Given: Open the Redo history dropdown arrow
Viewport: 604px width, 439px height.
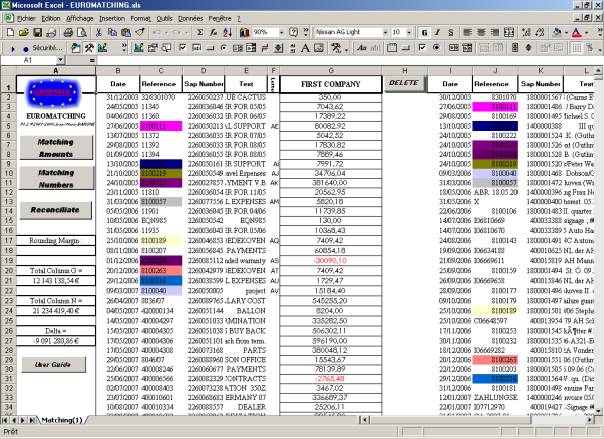Looking at the screenshot, I should click(x=188, y=32).
